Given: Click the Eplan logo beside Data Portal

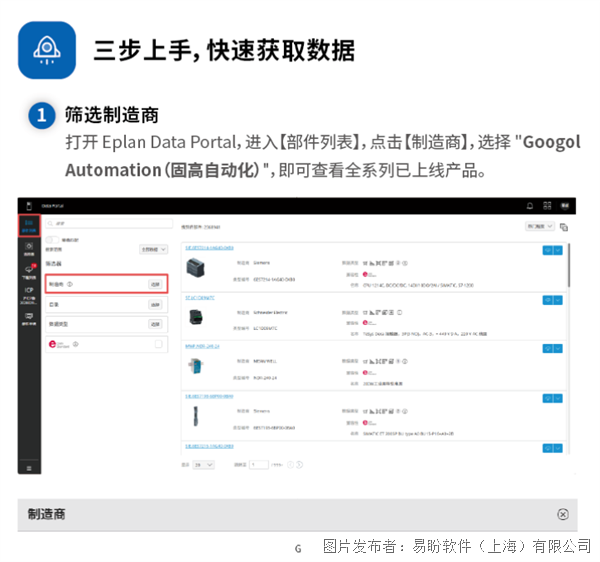Looking at the screenshot, I should 29,206.
